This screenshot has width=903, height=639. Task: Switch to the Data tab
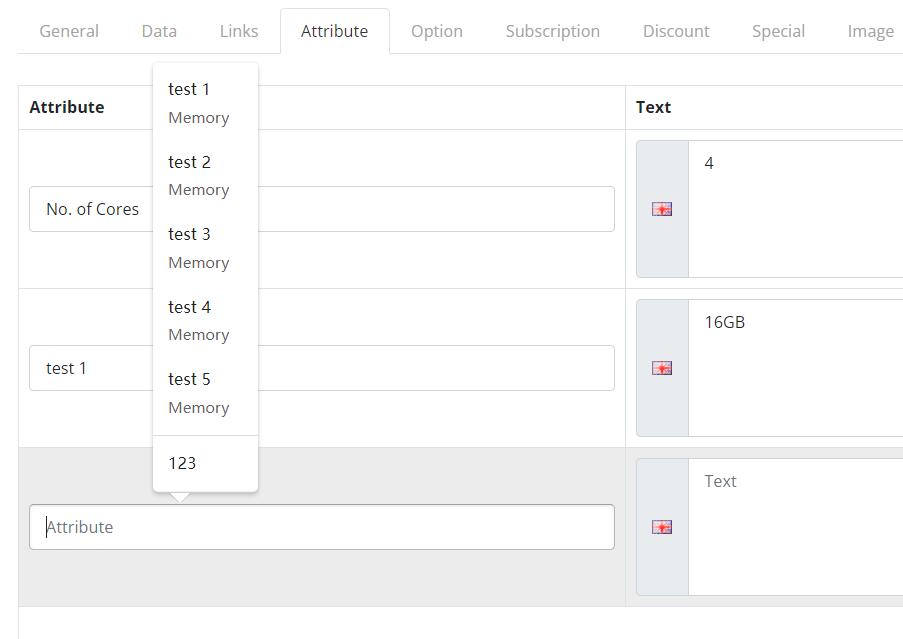158,30
